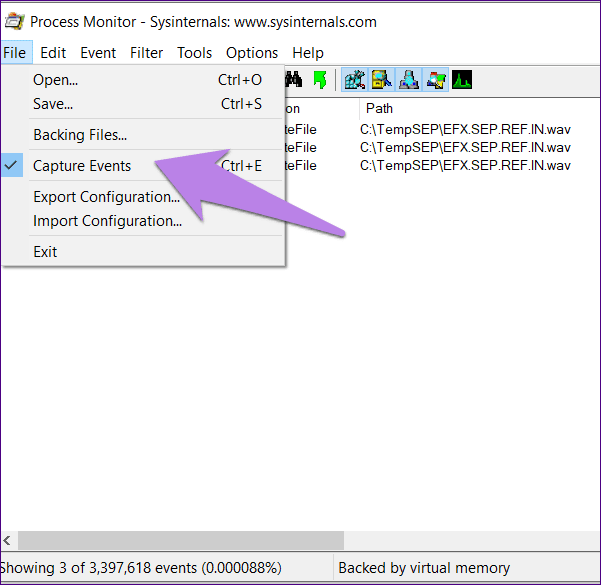
Task: Toggle Show File System Activity icon
Action: (x=382, y=80)
